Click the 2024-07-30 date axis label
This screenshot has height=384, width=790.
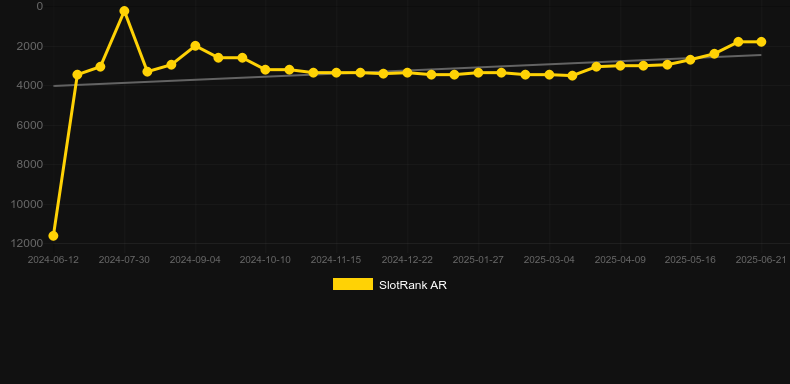click(124, 260)
